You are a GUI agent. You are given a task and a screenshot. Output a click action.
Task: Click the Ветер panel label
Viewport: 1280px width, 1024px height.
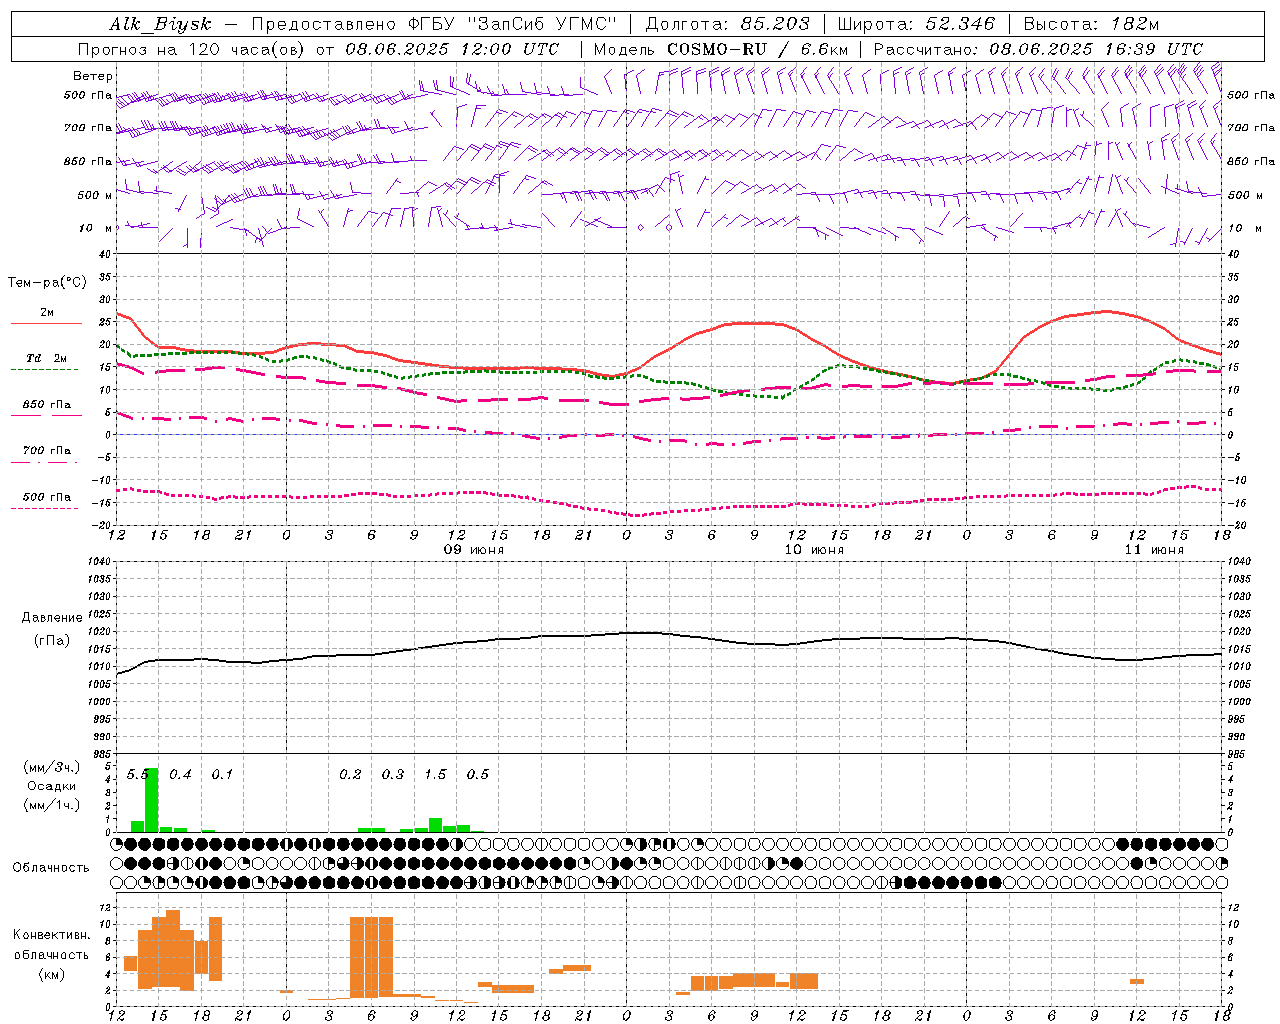click(92, 76)
